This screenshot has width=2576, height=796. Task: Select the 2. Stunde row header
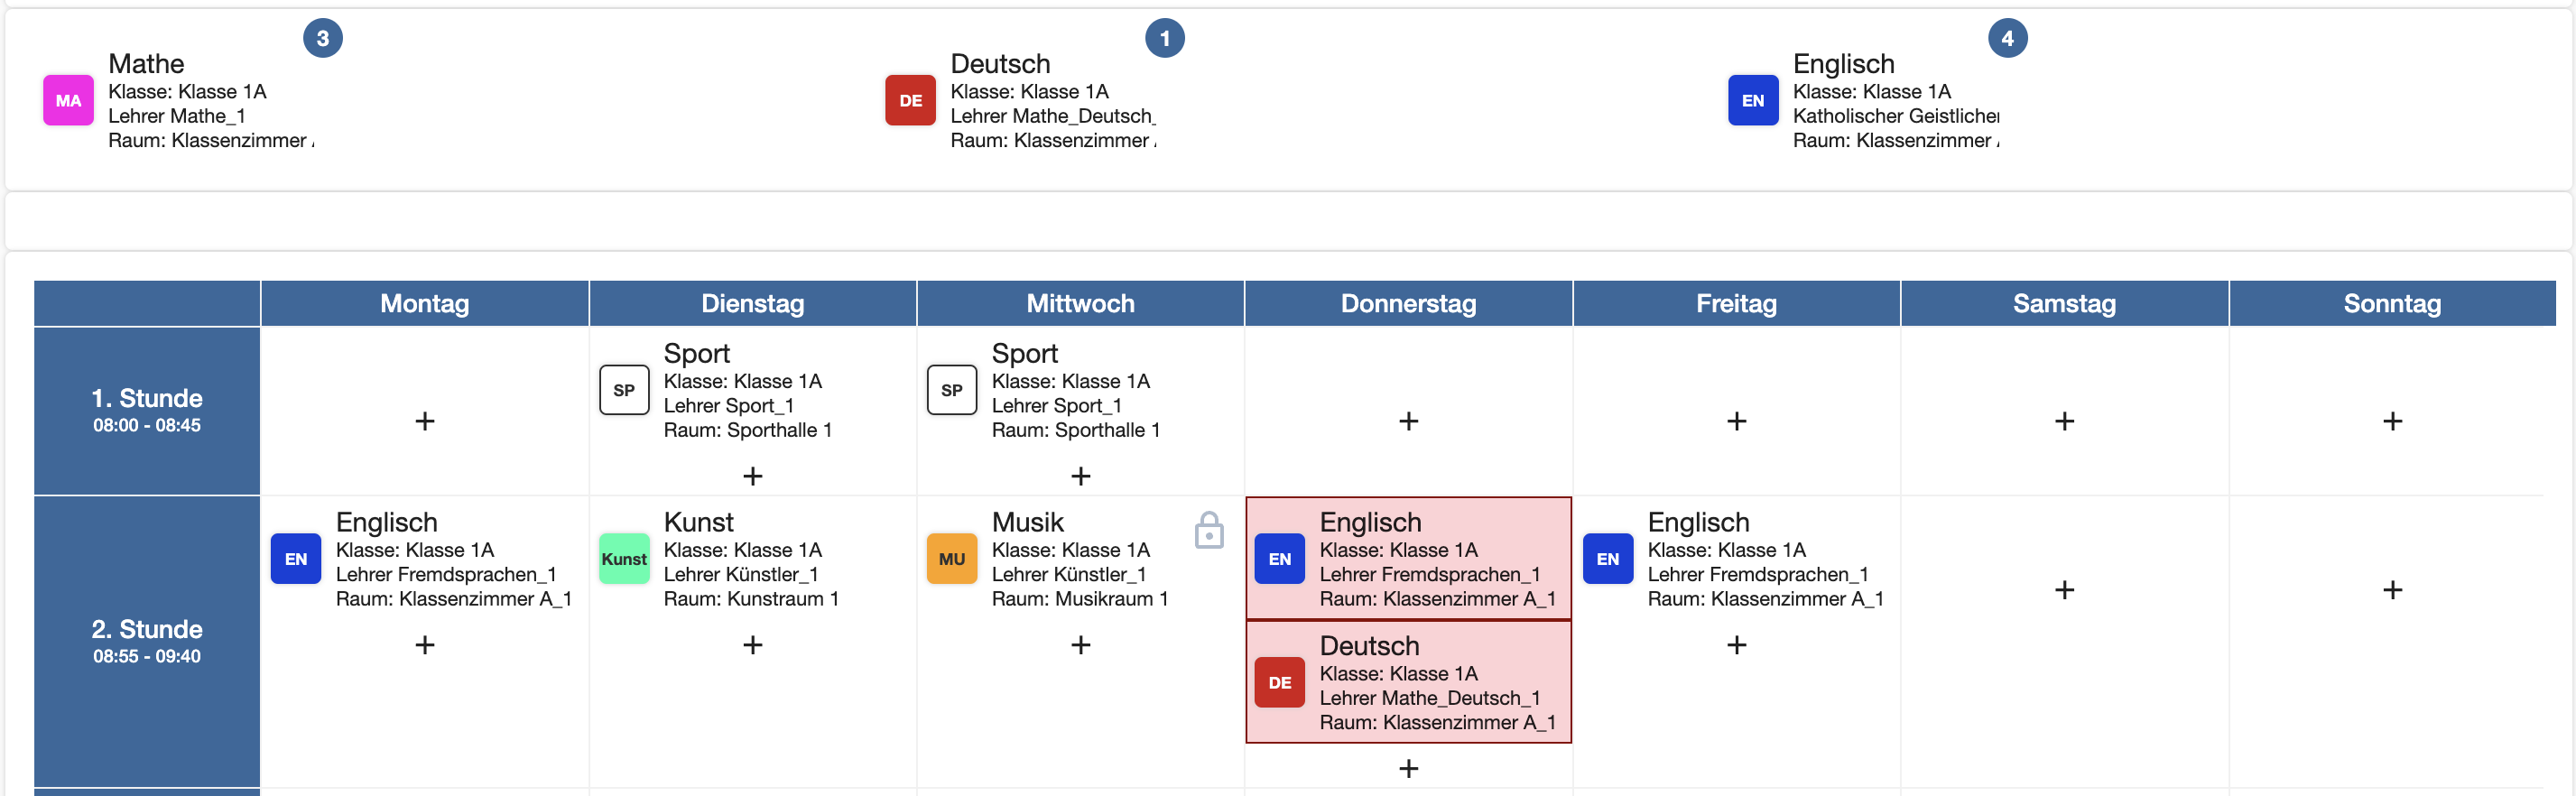pos(147,641)
